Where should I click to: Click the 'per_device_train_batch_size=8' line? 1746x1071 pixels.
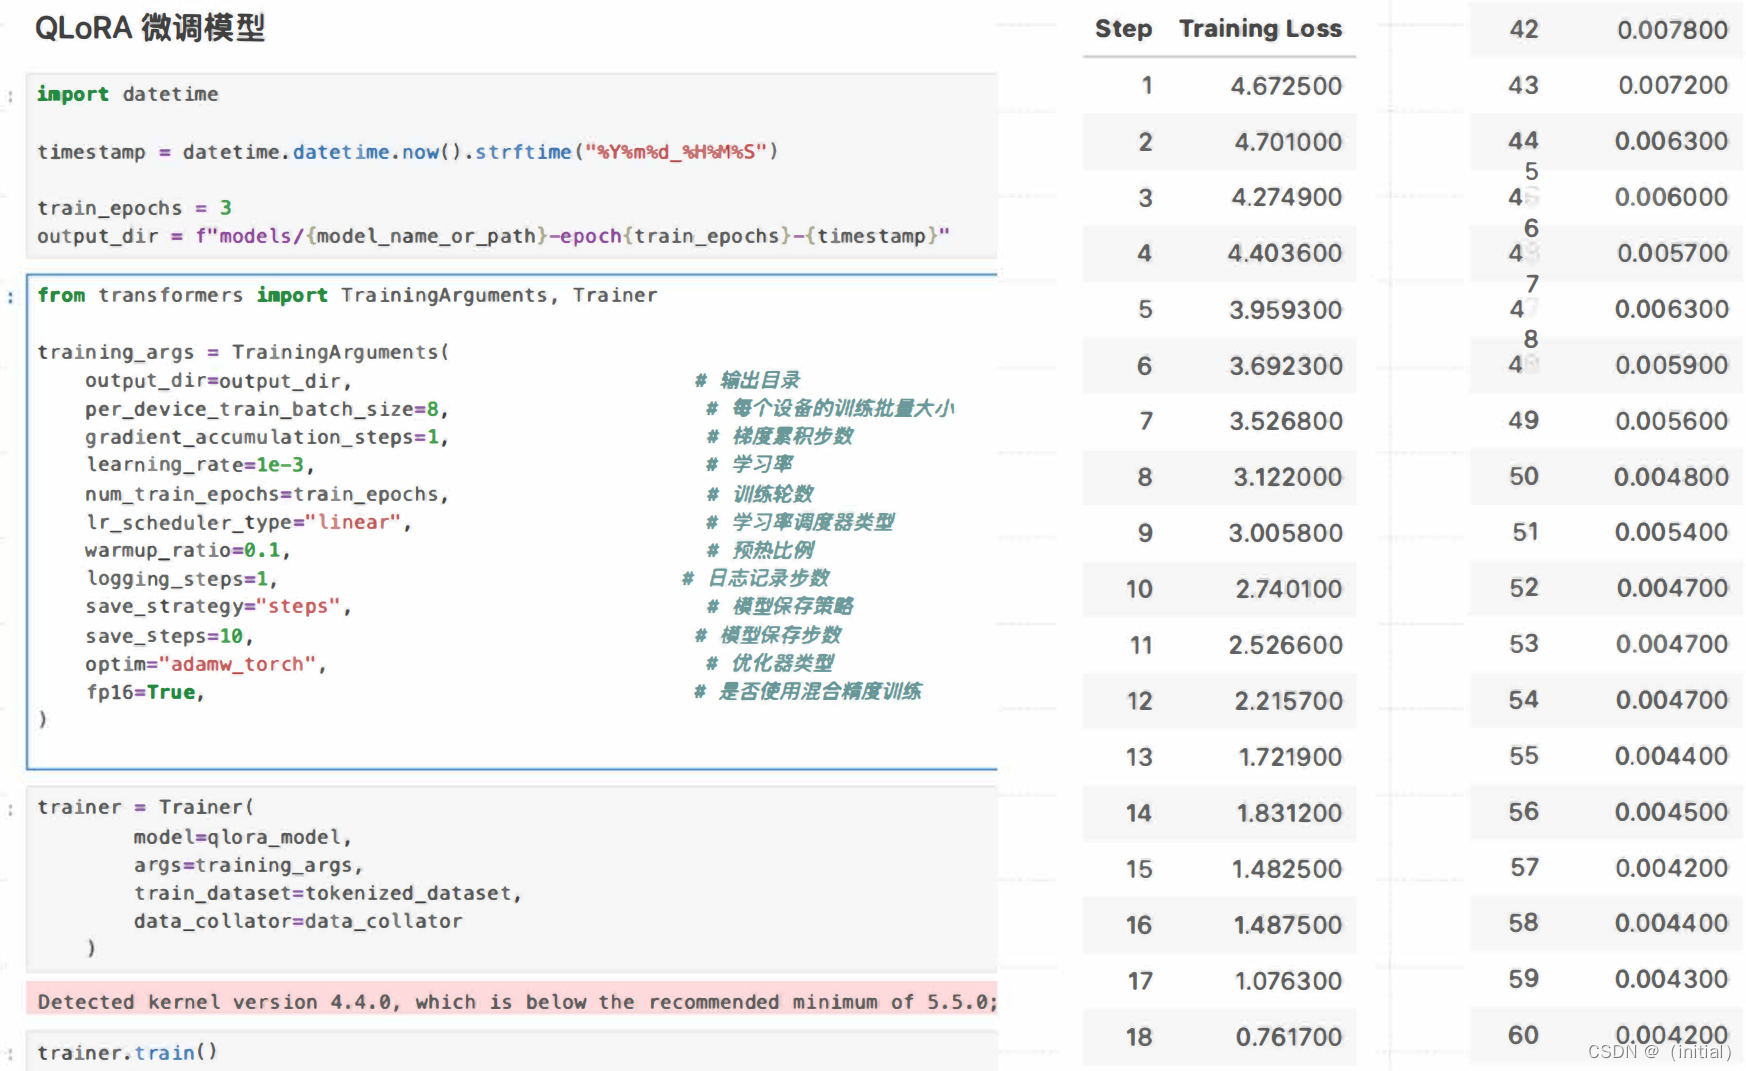click(267, 409)
